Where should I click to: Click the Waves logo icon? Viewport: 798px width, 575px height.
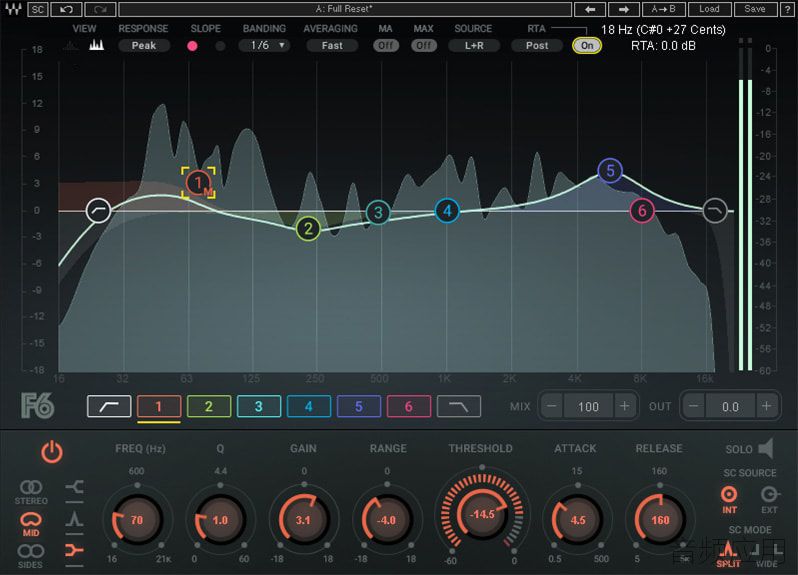(12, 9)
